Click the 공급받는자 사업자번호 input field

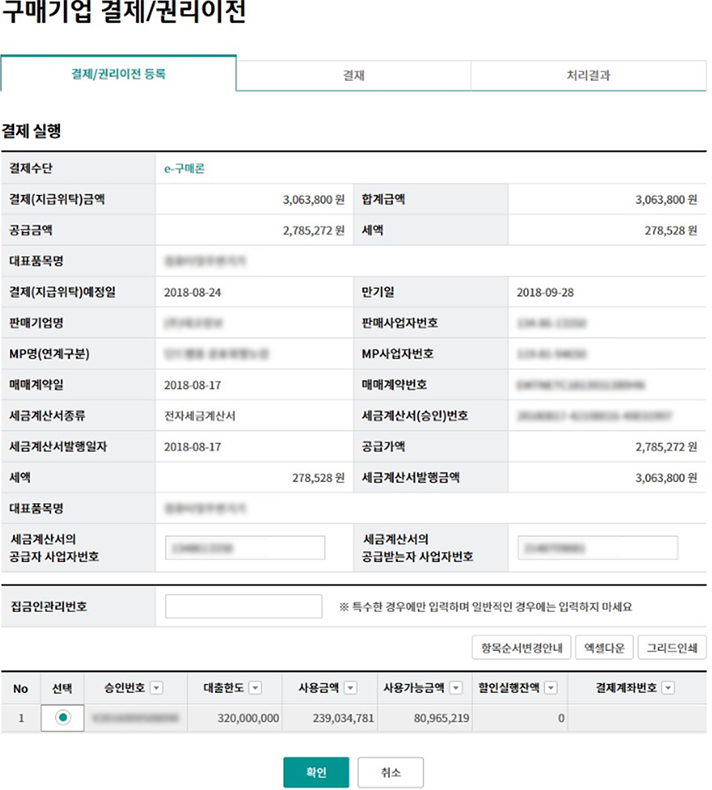coord(597,548)
